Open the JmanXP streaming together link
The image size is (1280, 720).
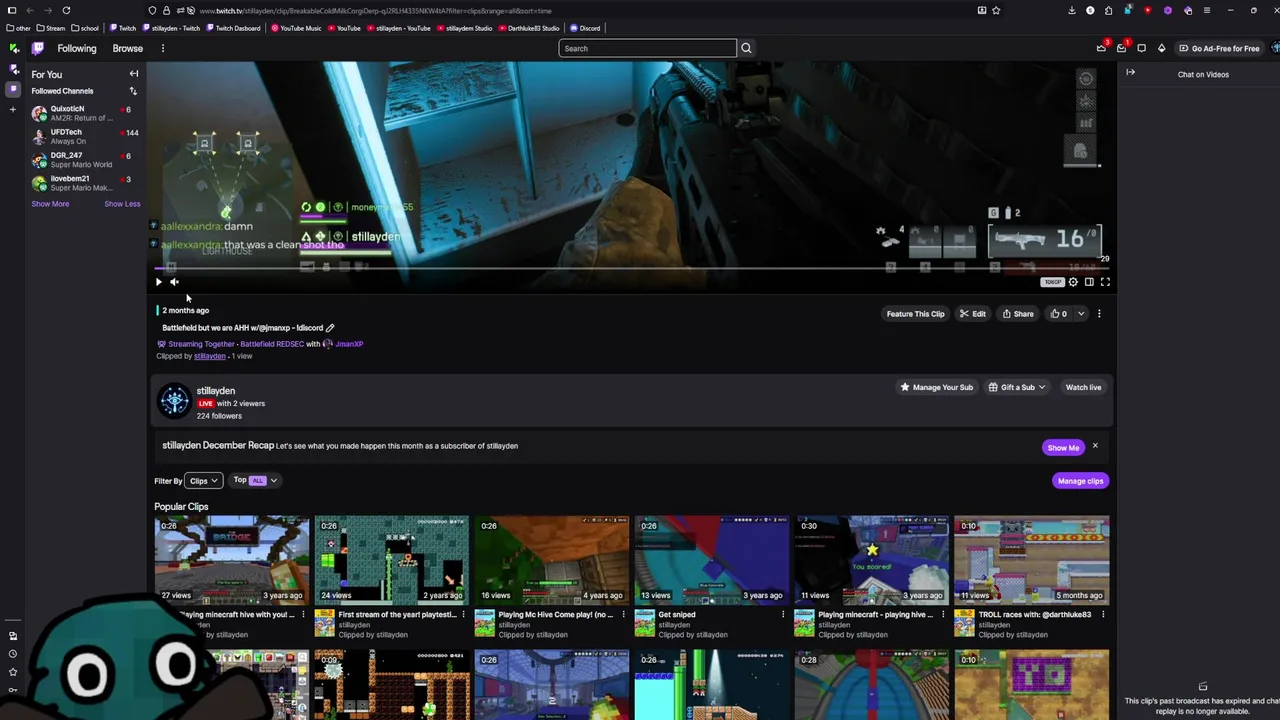[x=349, y=344]
